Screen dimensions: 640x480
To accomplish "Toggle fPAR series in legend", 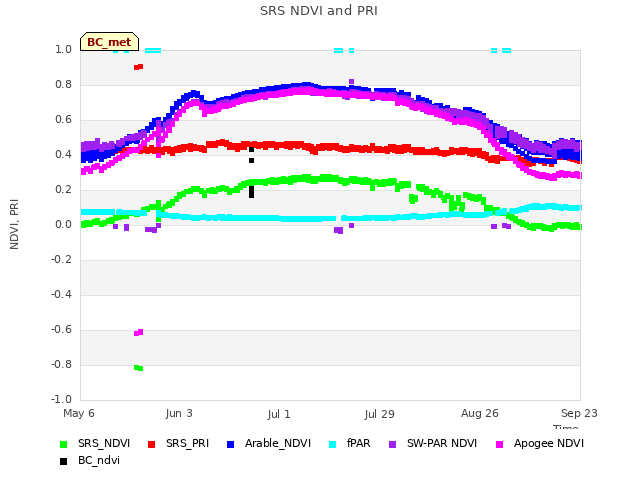I will [x=350, y=444].
